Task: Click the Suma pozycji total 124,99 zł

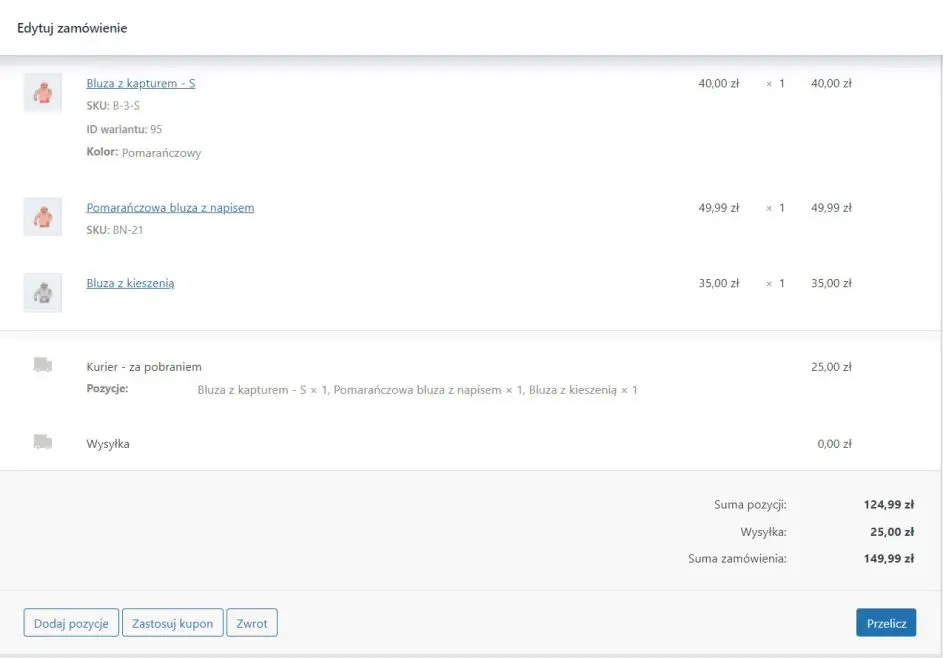Action: [x=888, y=505]
